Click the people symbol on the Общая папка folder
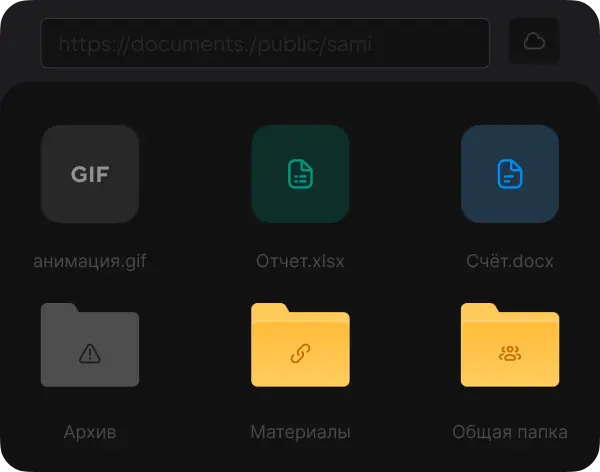Viewport: 600px width, 472px height. pyautogui.click(x=510, y=352)
